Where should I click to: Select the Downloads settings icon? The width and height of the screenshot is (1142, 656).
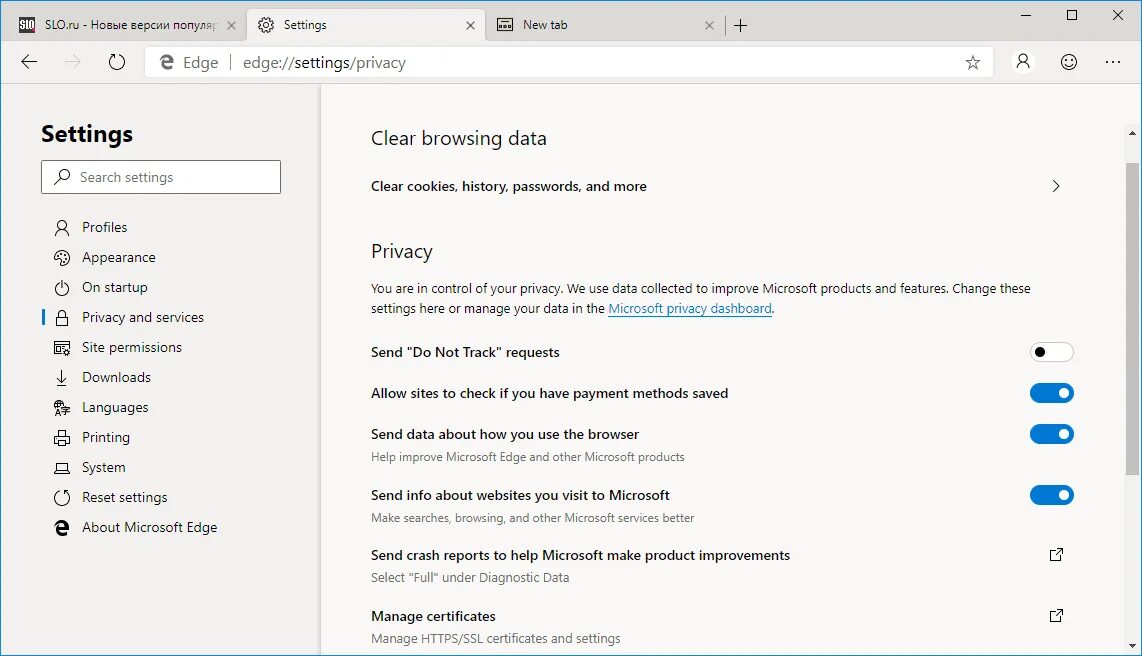click(60, 377)
